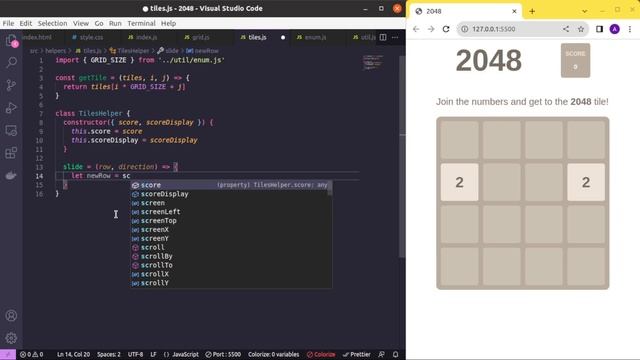Screen dimensions: 640x360
Task: Click the code minimap
Action: pos(373,62)
